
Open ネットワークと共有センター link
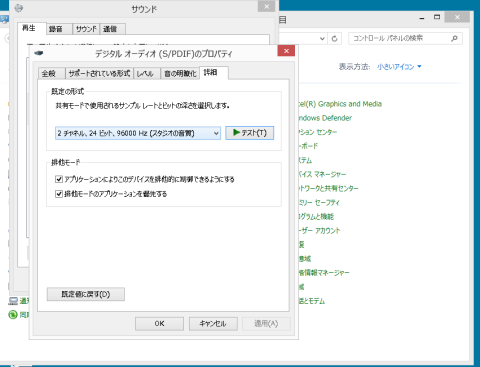[329, 189]
